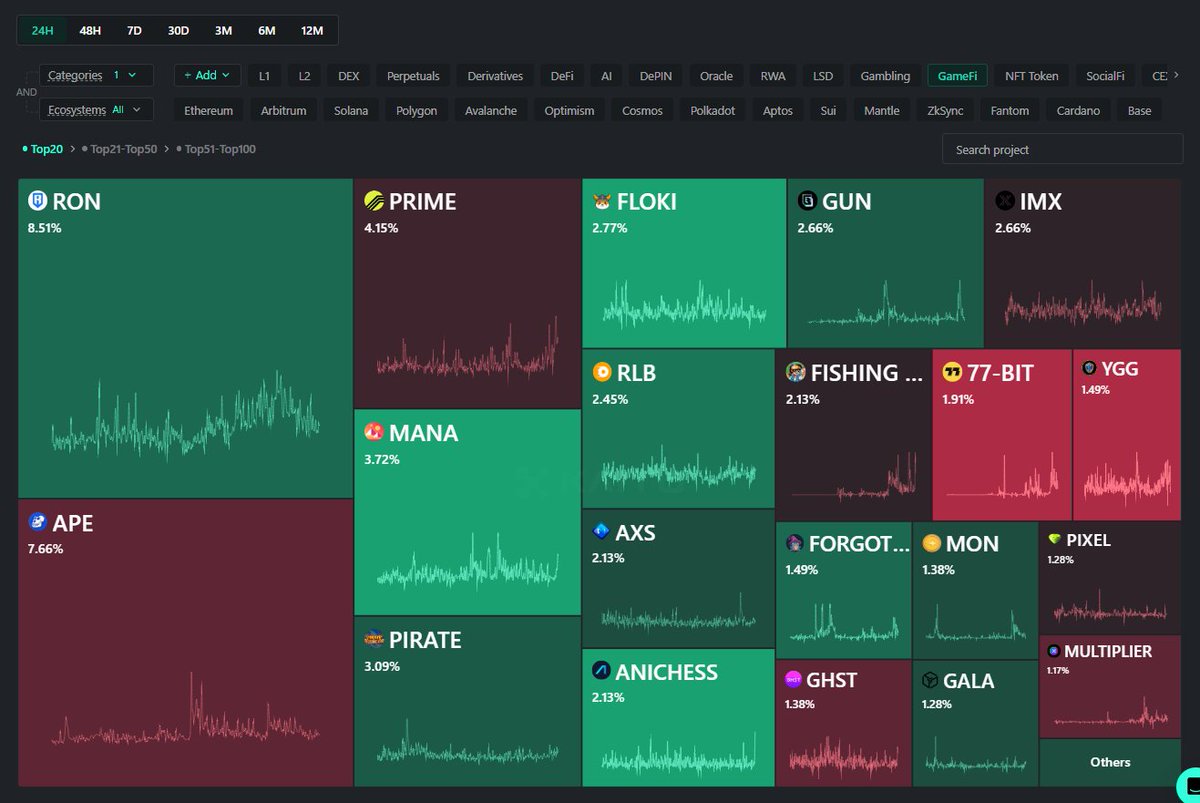Click the FISHING token avatar icon
This screenshot has height=803, width=1200.
[x=795, y=372]
